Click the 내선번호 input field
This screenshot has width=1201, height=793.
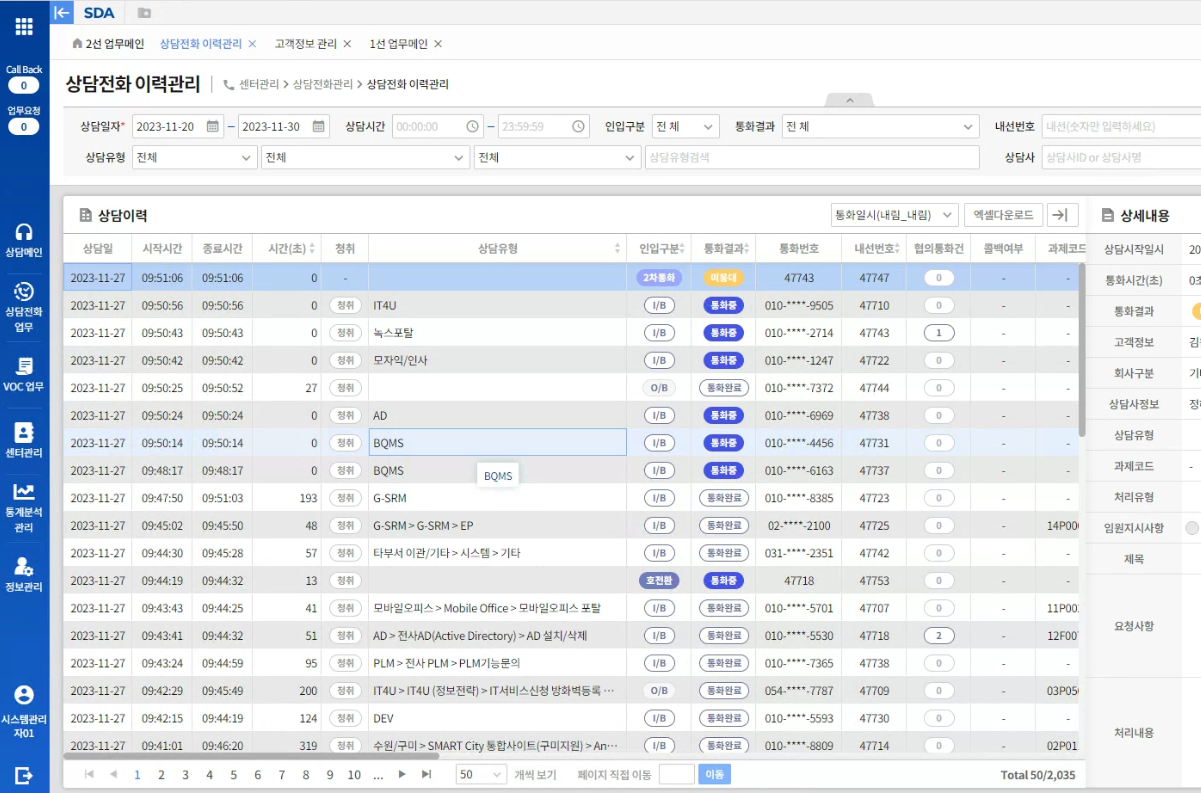coord(1121,127)
